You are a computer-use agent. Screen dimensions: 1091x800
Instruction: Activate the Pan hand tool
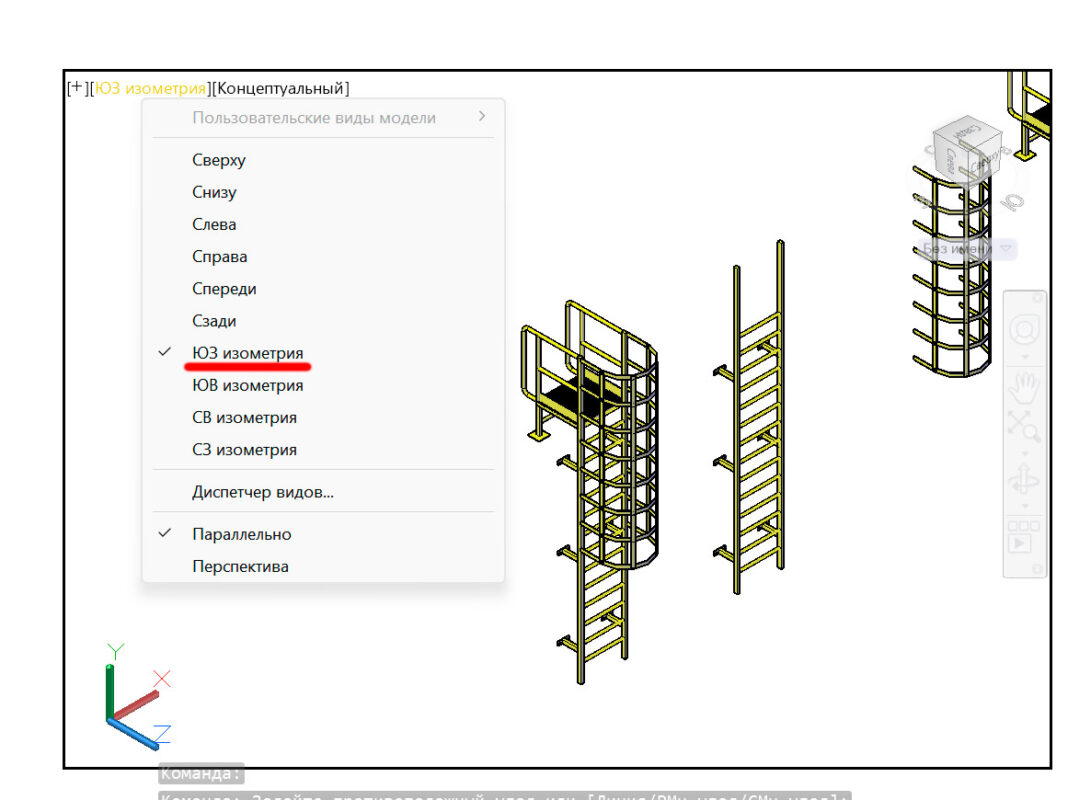pyautogui.click(x=1023, y=383)
